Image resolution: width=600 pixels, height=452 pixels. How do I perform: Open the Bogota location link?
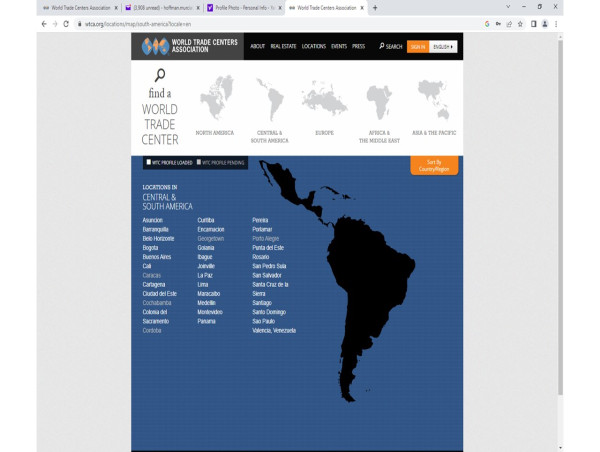coord(150,248)
